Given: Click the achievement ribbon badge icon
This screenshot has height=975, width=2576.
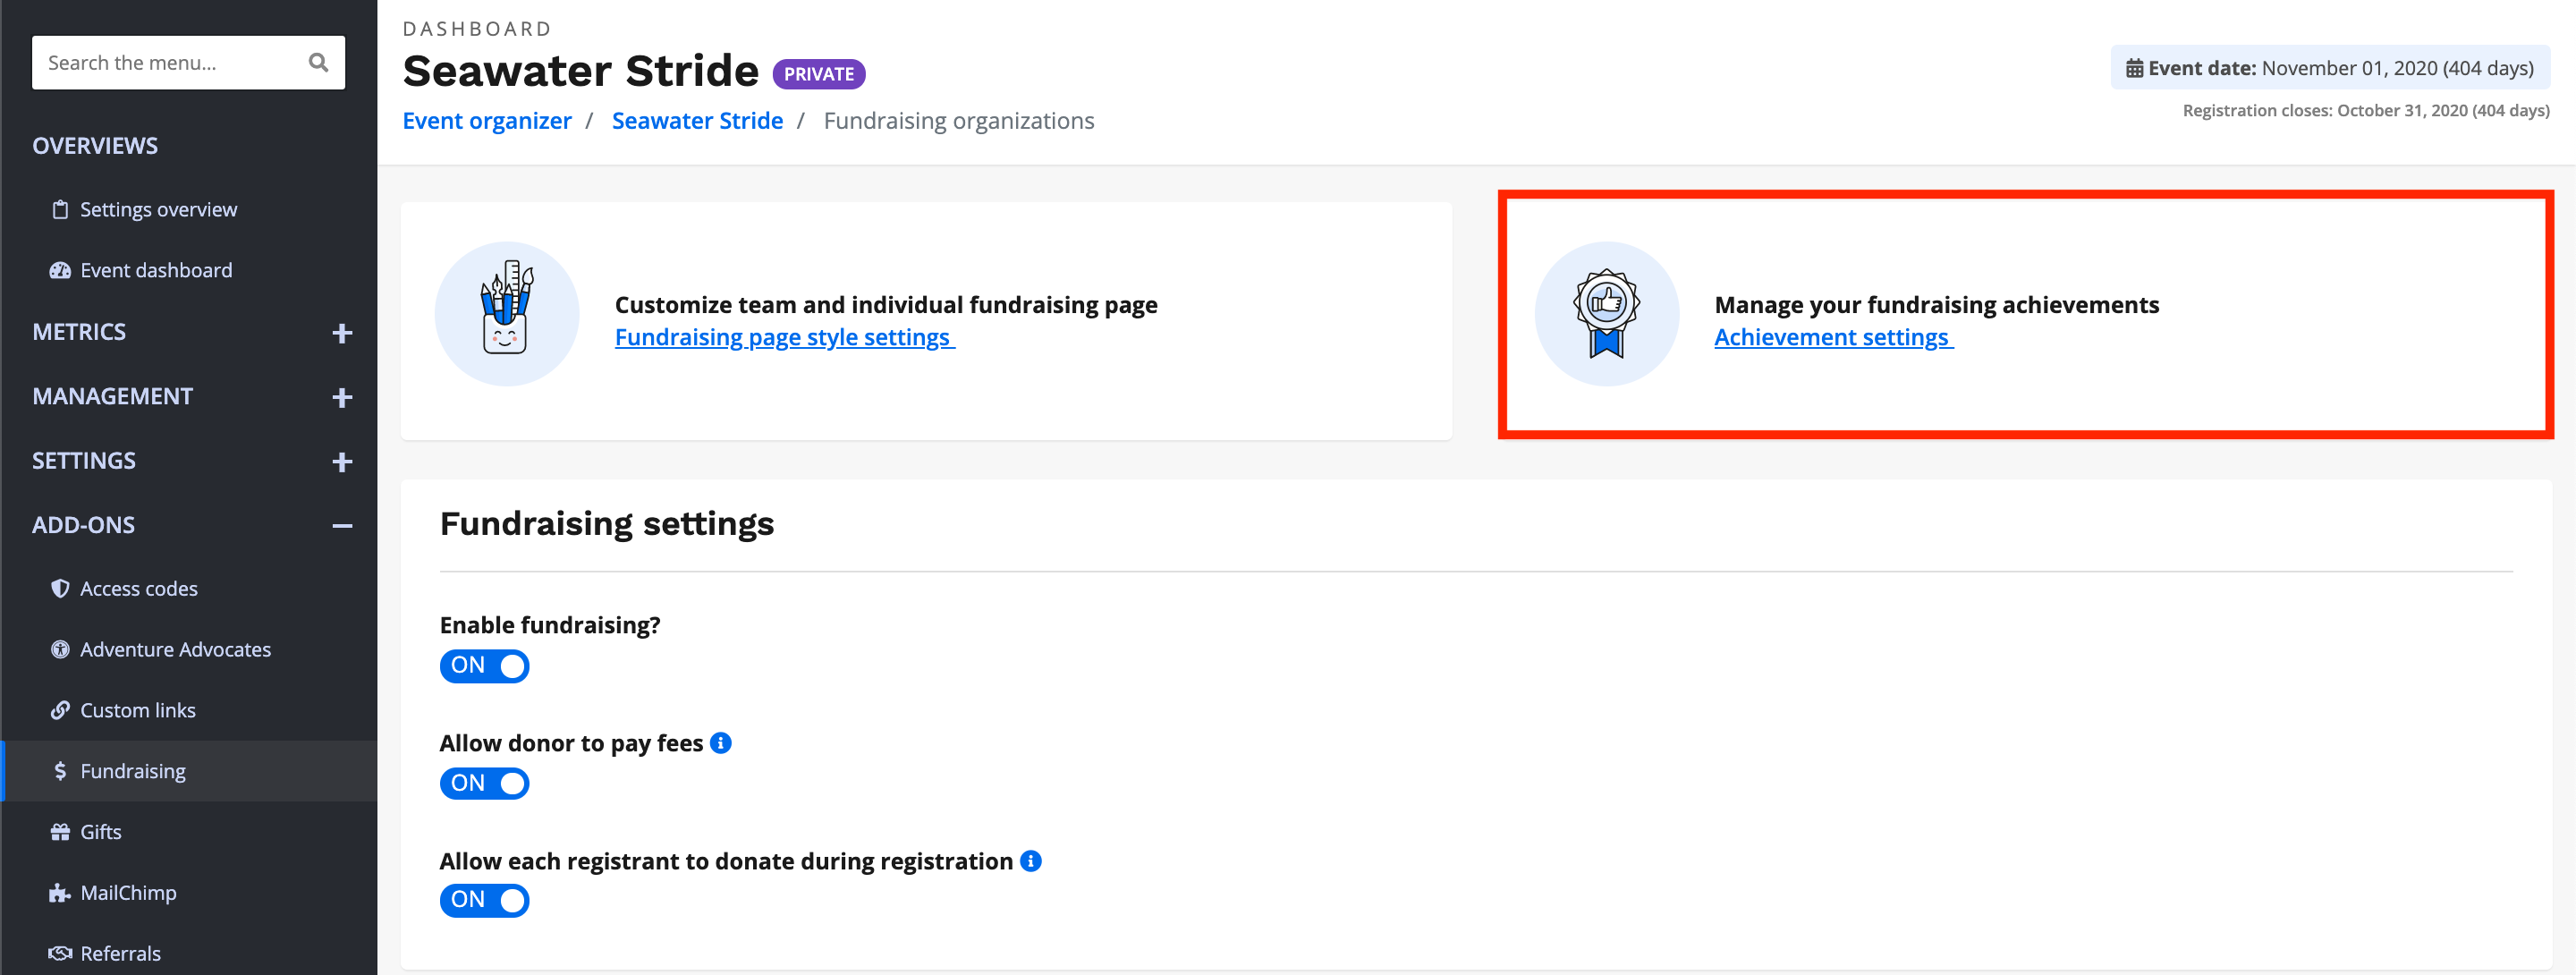Looking at the screenshot, I should (1606, 314).
